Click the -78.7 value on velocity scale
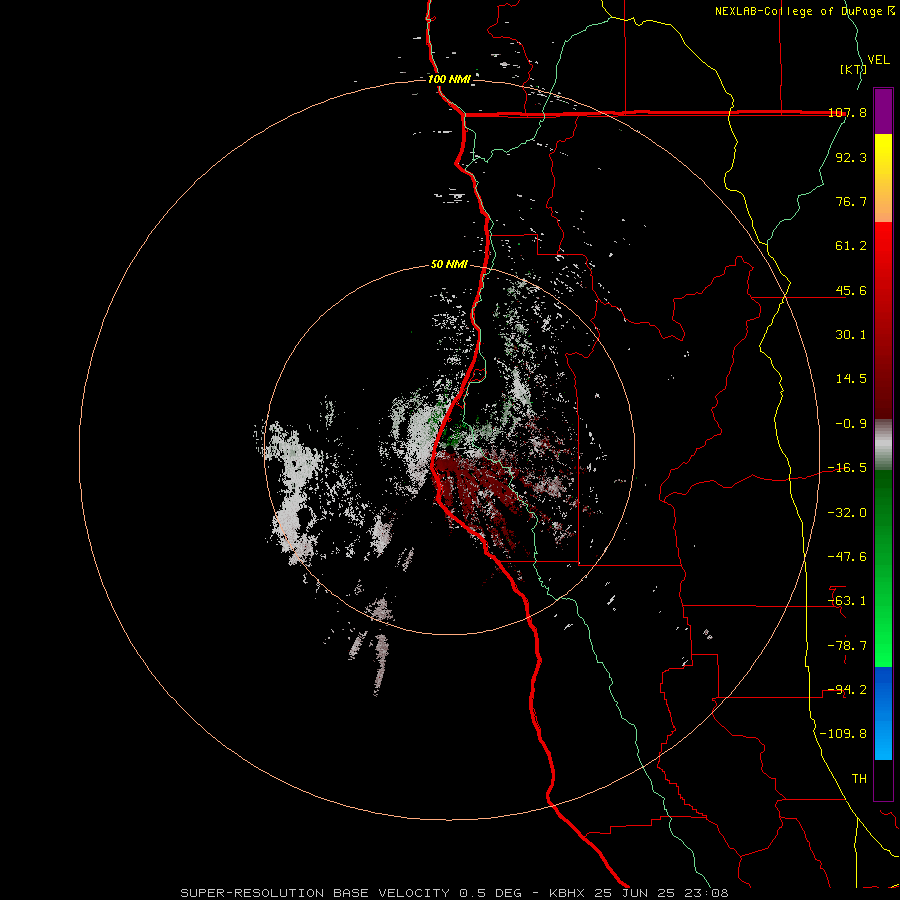This screenshot has width=900, height=900. click(847, 646)
